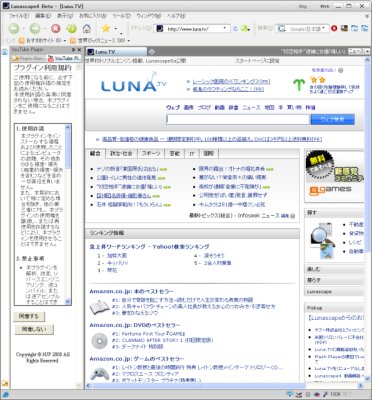Select the スポーツ news tab
The image size is (372, 400).
point(151,153)
